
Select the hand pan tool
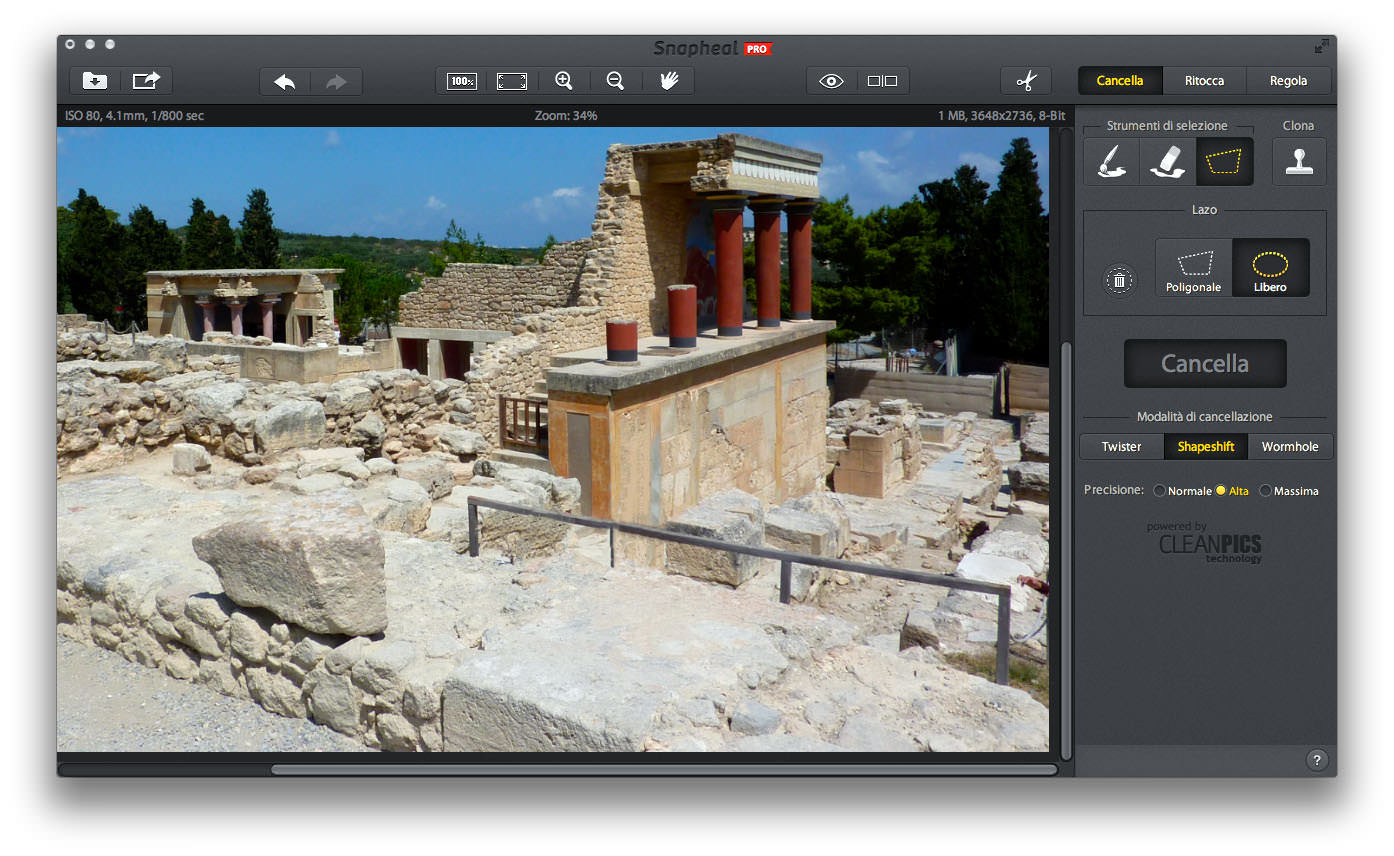pos(668,81)
